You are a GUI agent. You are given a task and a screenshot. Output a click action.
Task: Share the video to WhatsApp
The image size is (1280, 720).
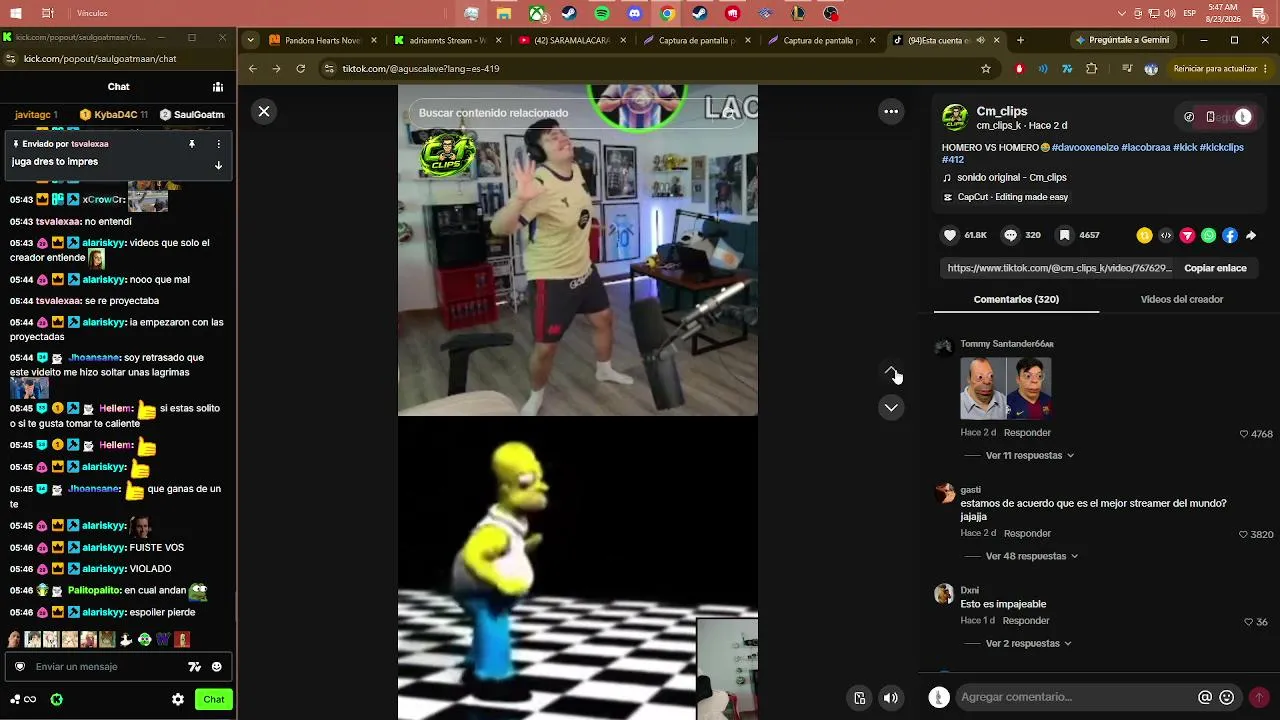pyautogui.click(x=1209, y=236)
